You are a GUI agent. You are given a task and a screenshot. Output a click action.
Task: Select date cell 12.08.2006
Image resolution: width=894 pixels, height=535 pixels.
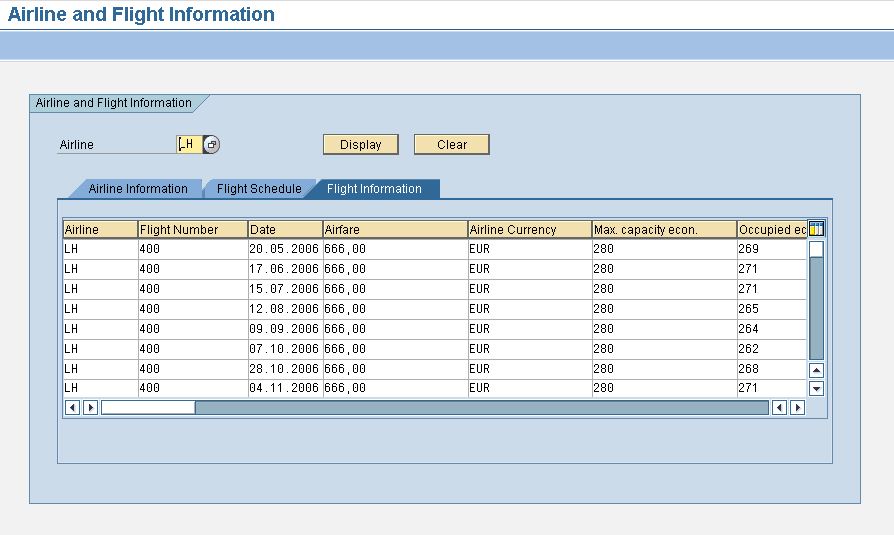(x=286, y=309)
